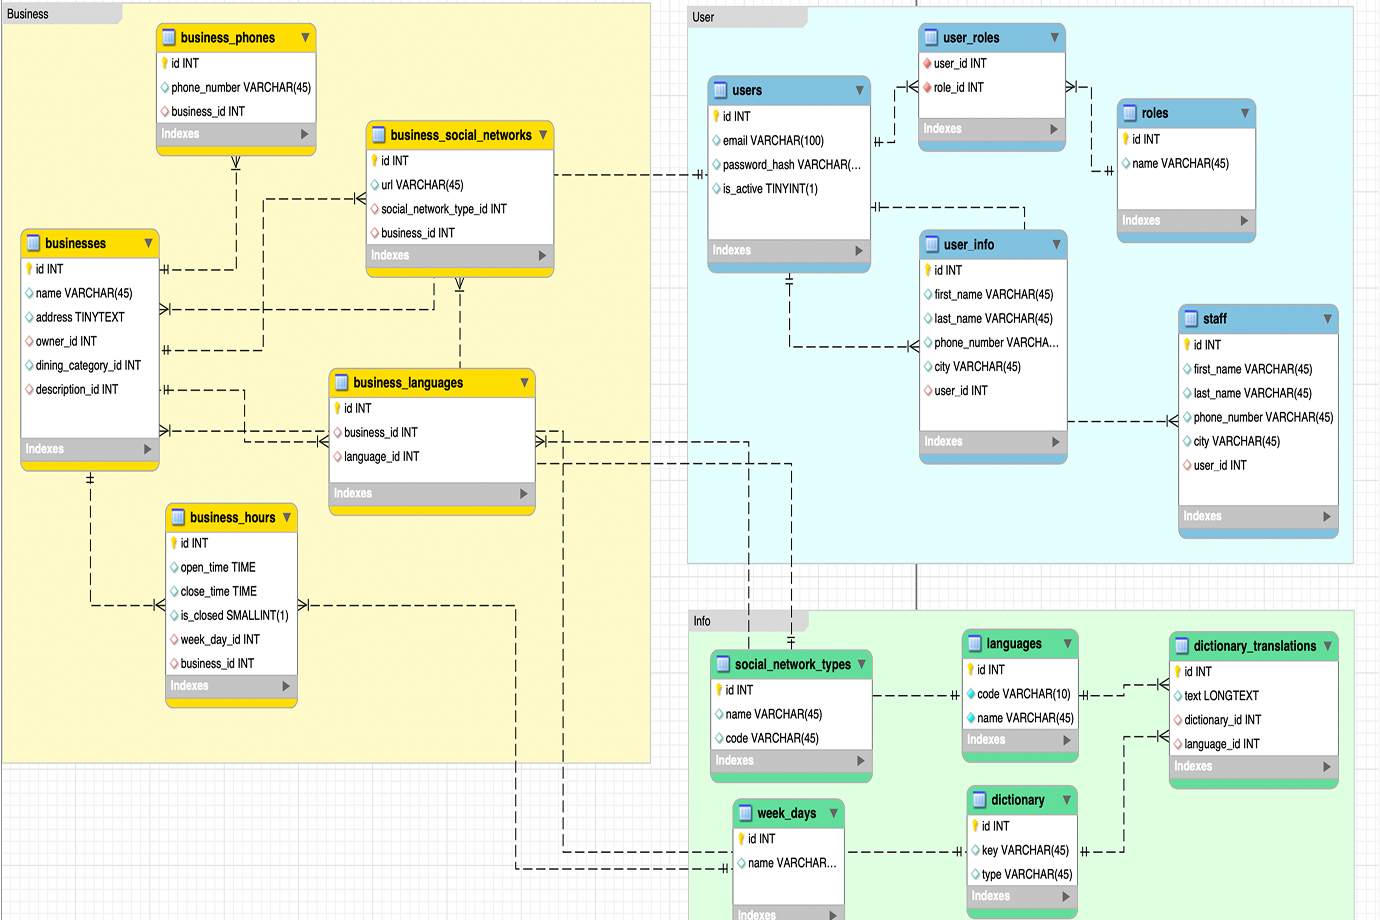This screenshot has width=1380, height=920.
Task: Click primary key icon of users id
Action: [716, 116]
